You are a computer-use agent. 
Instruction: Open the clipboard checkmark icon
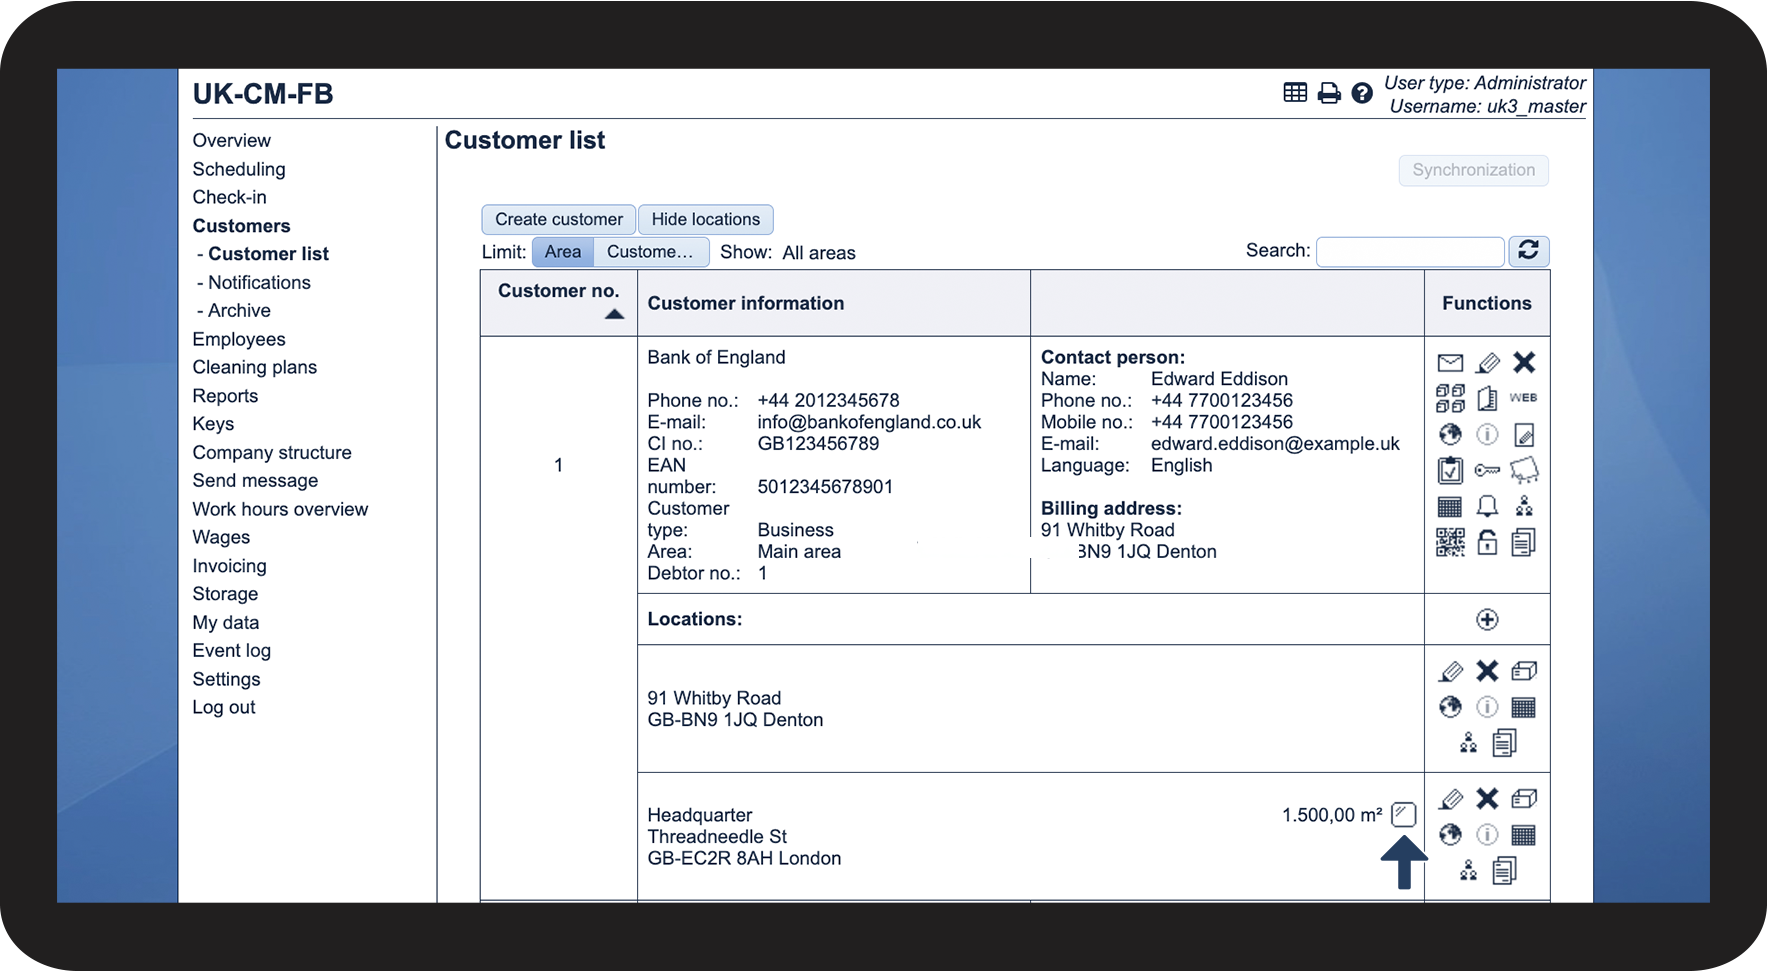(1450, 470)
